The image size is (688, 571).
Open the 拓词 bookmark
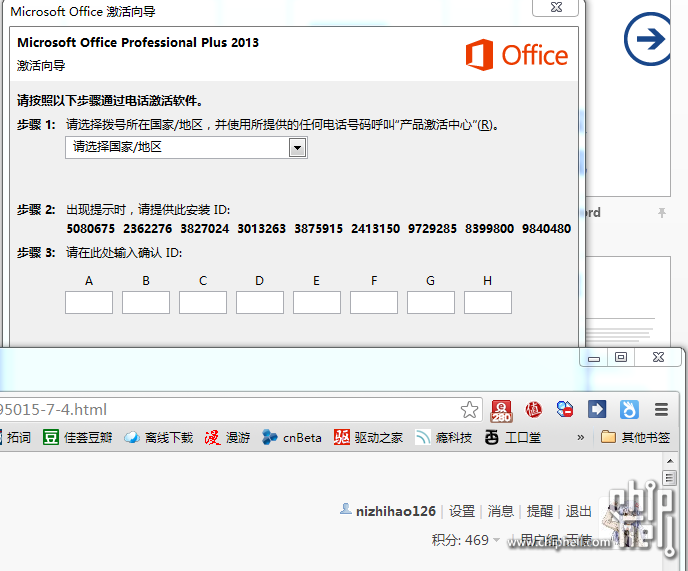point(16,437)
